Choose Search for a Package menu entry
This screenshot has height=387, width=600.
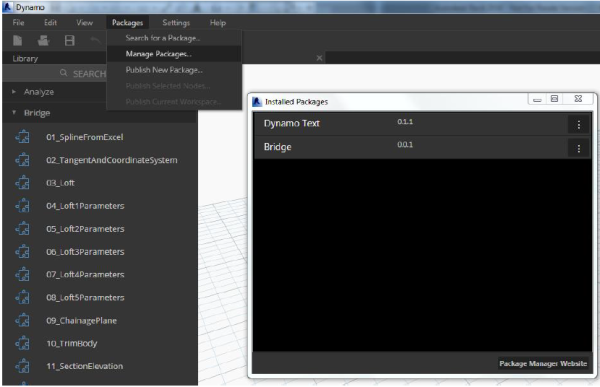tap(174, 38)
